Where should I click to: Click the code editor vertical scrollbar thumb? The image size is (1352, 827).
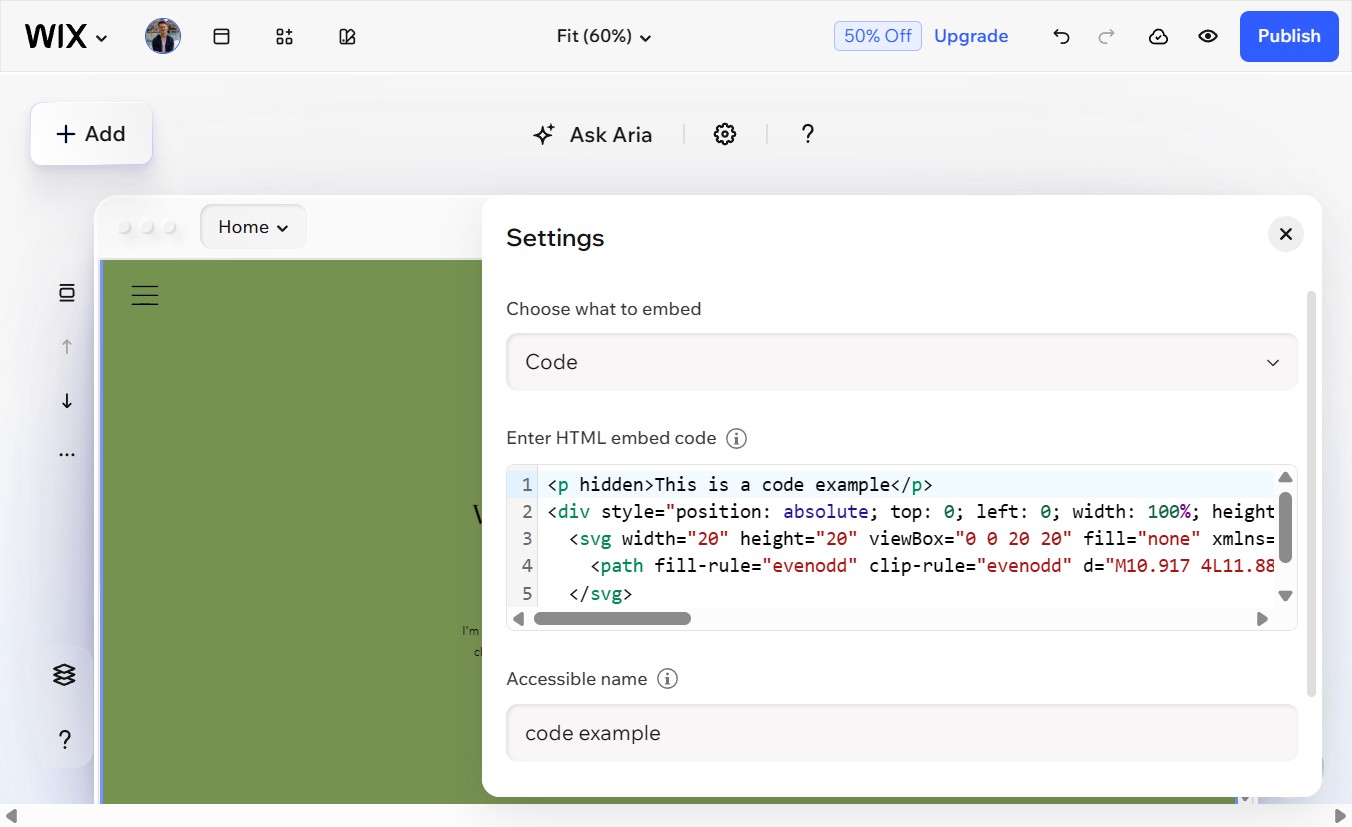[1286, 527]
